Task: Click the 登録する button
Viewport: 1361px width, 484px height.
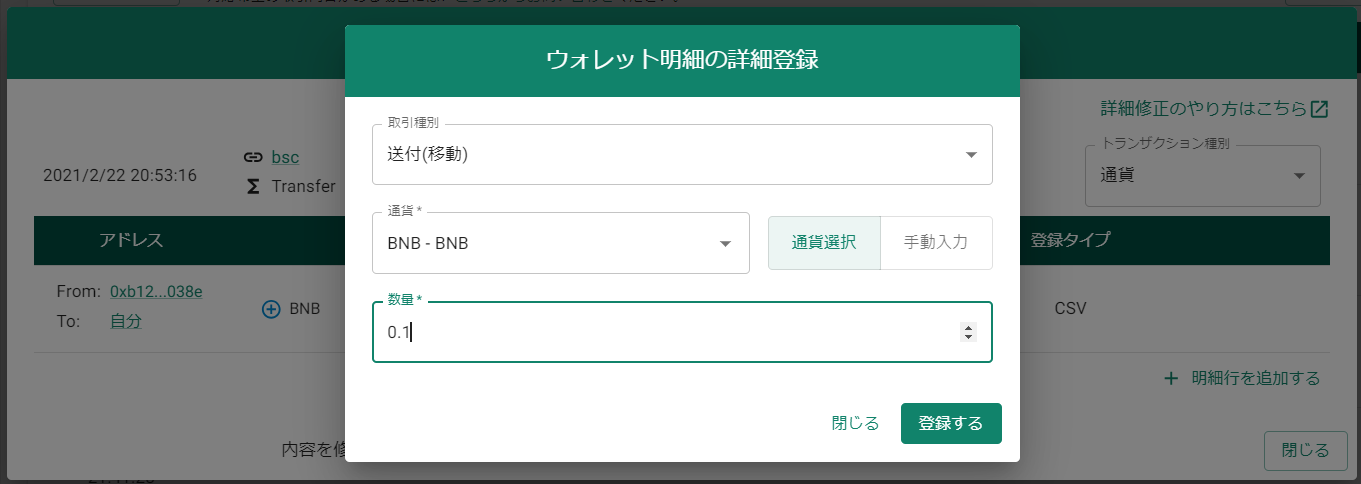Action: coord(951,423)
